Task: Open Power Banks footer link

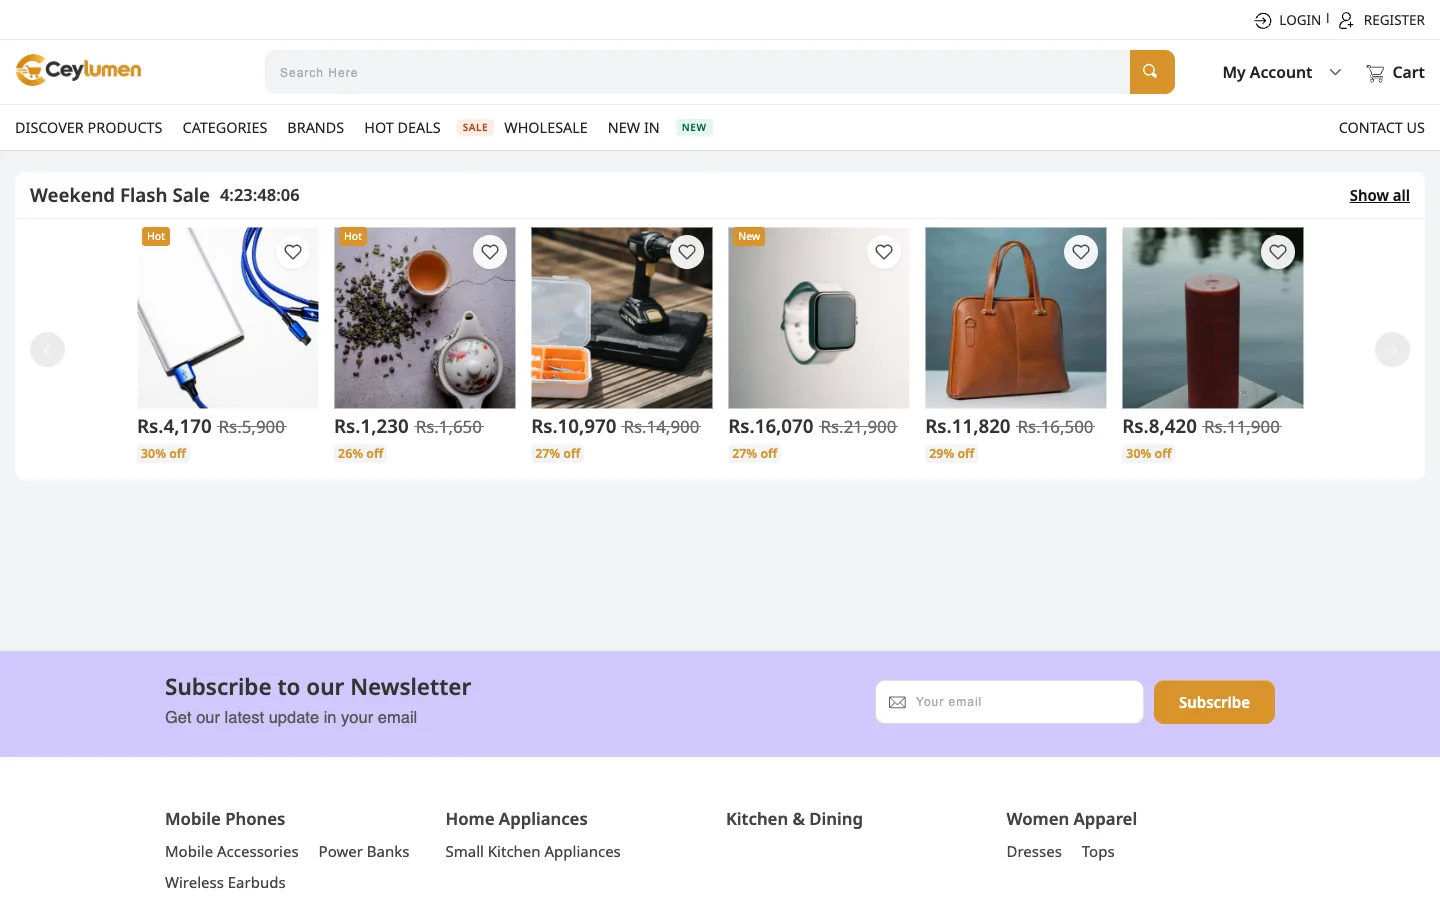Action: coord(364,852)
